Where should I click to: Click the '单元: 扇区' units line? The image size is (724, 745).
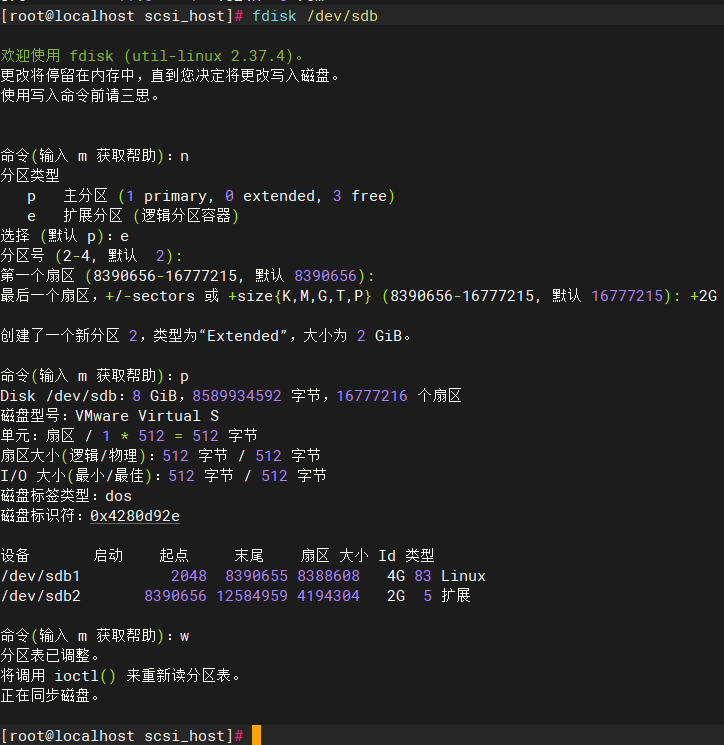[129, 436]
